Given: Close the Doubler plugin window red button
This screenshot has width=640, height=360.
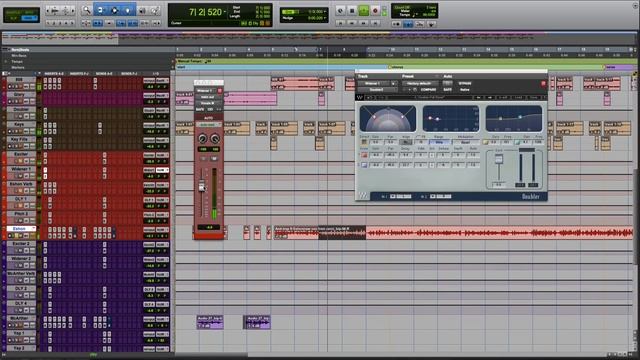Looking at the screenshot, I should tap(543, 83).
